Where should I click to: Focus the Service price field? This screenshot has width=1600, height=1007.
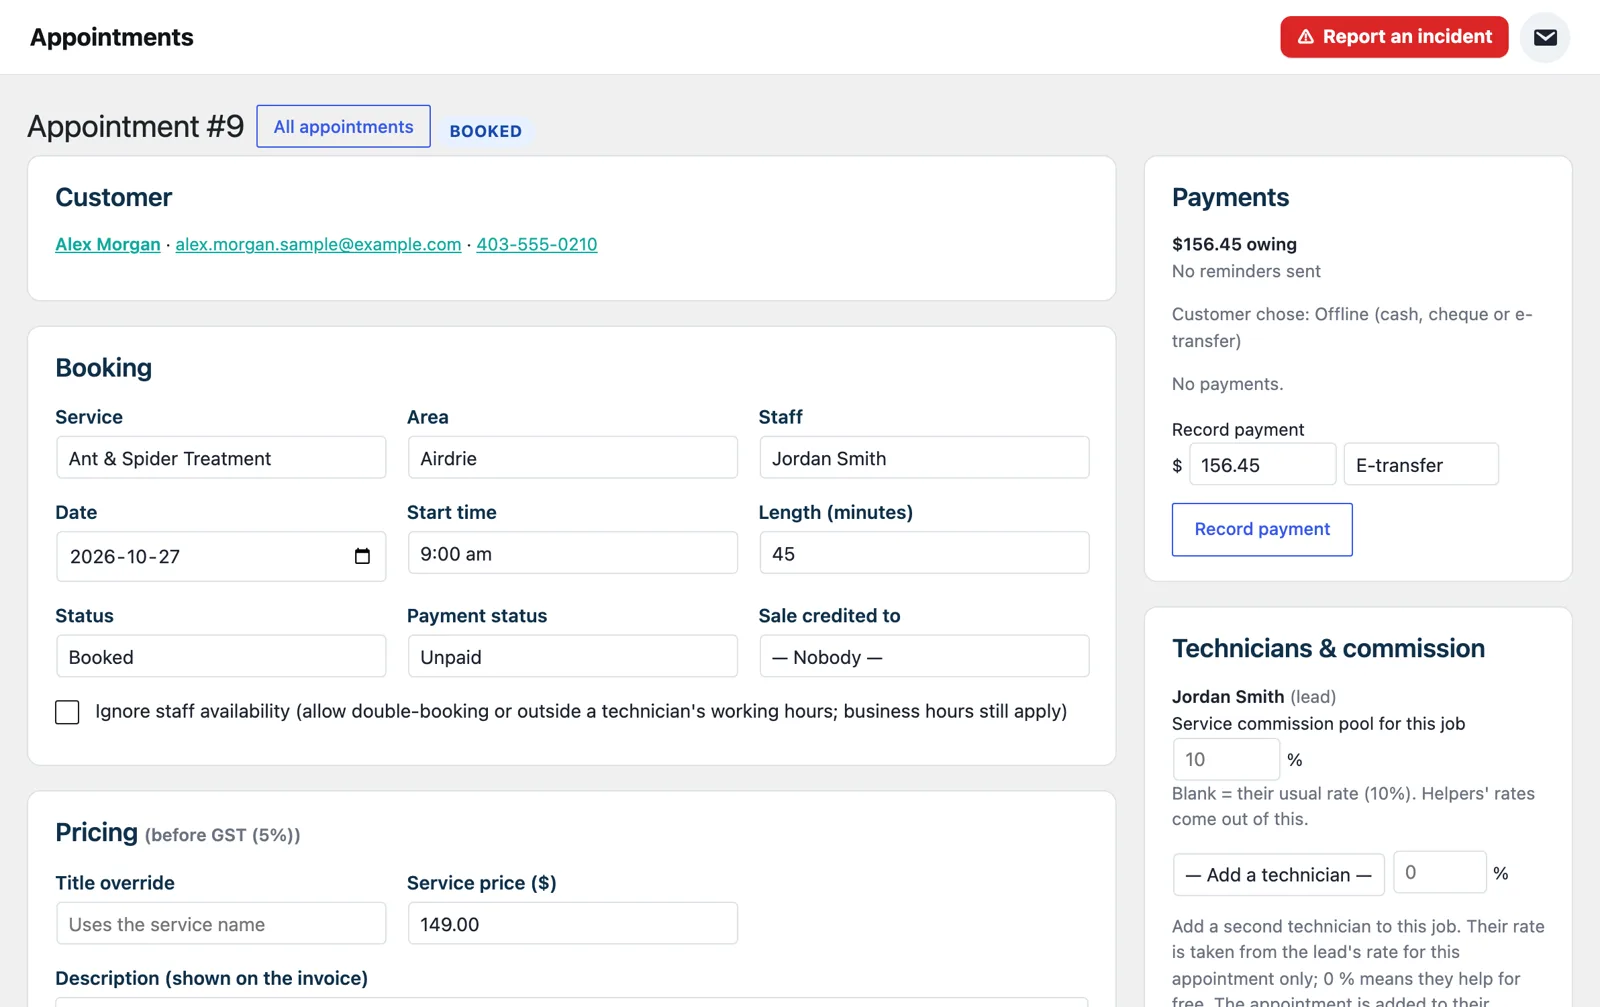(572, 924)
